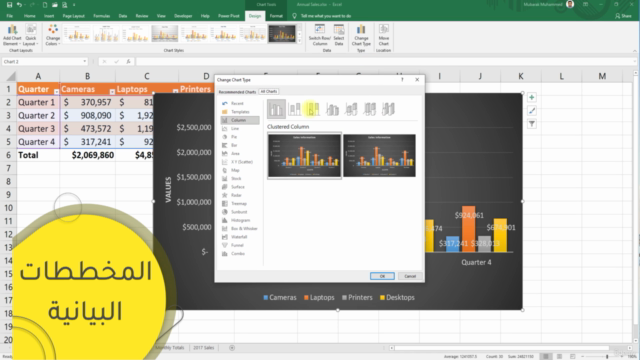Viewport: 640px width, 360px height.
Task: Open the Format ribbon tab
Action: [x=276, y=16]
